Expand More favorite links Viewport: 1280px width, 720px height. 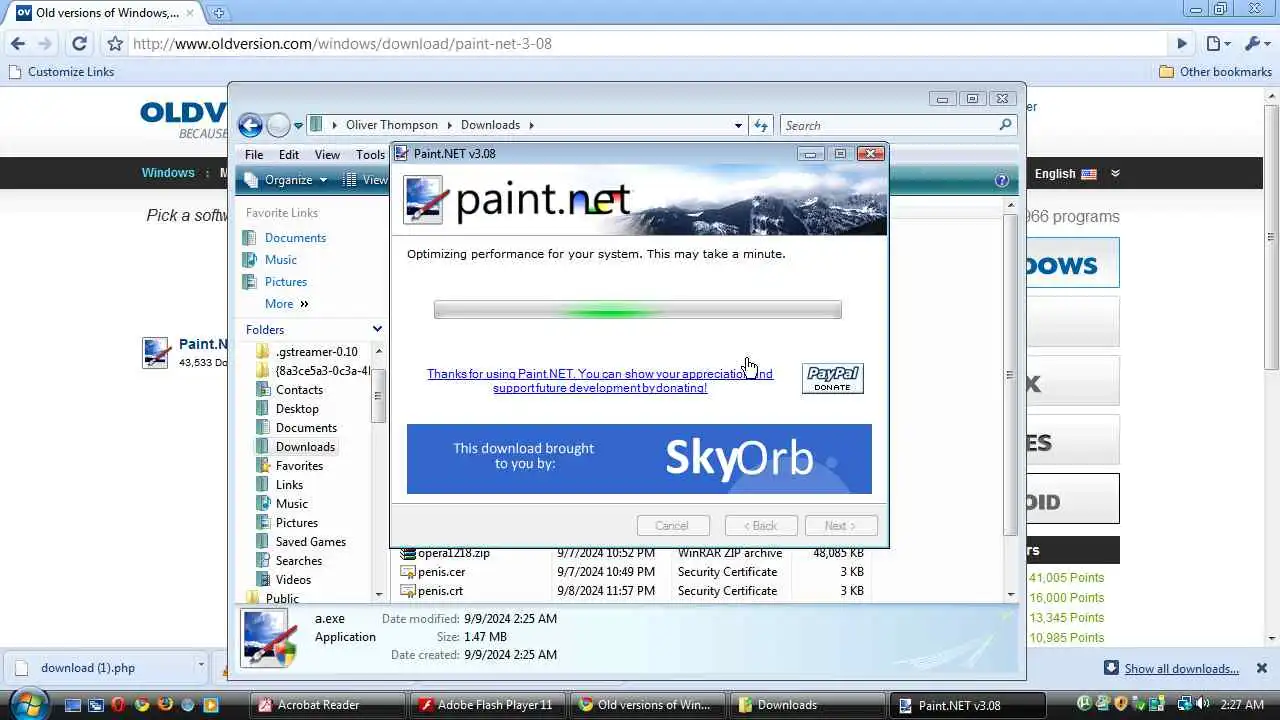[286, 304]
